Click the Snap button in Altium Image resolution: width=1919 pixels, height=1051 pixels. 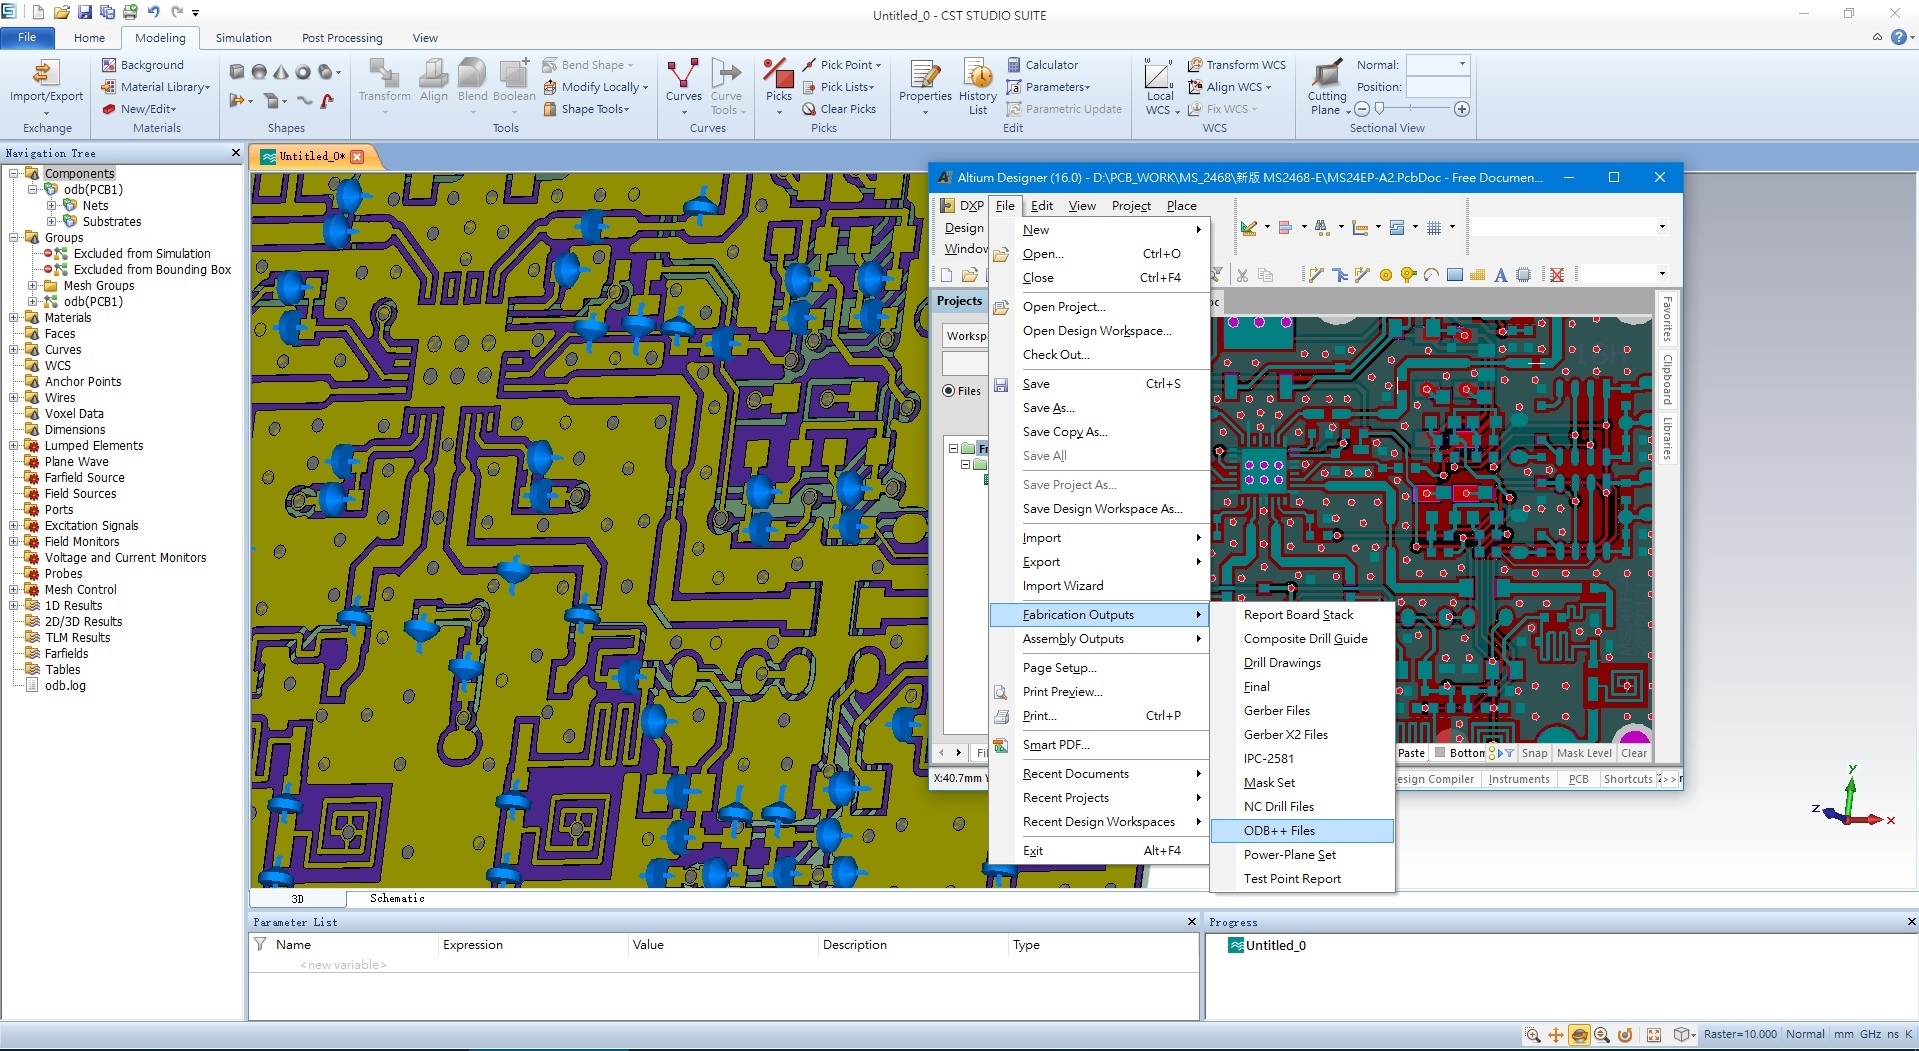click(x=1534, y=753)
